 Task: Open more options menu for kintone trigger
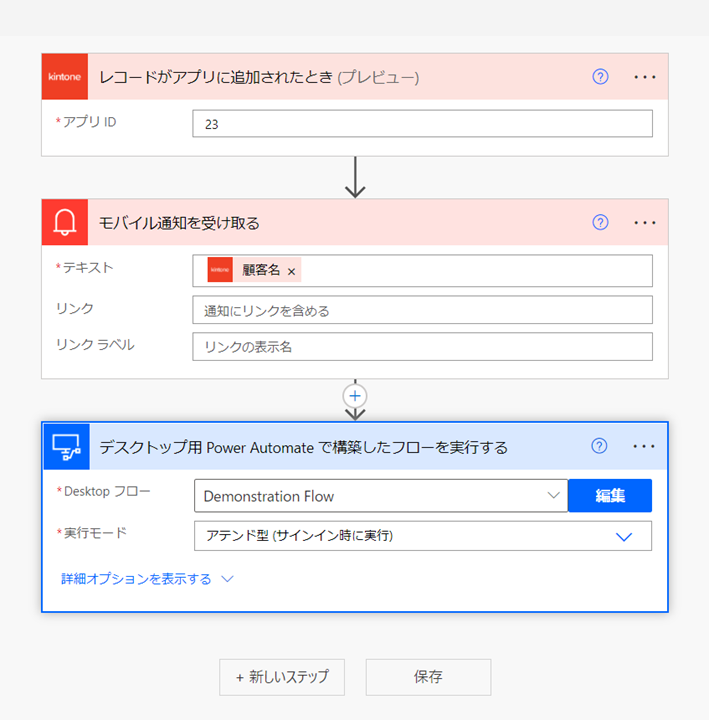[x=645, y=77]
